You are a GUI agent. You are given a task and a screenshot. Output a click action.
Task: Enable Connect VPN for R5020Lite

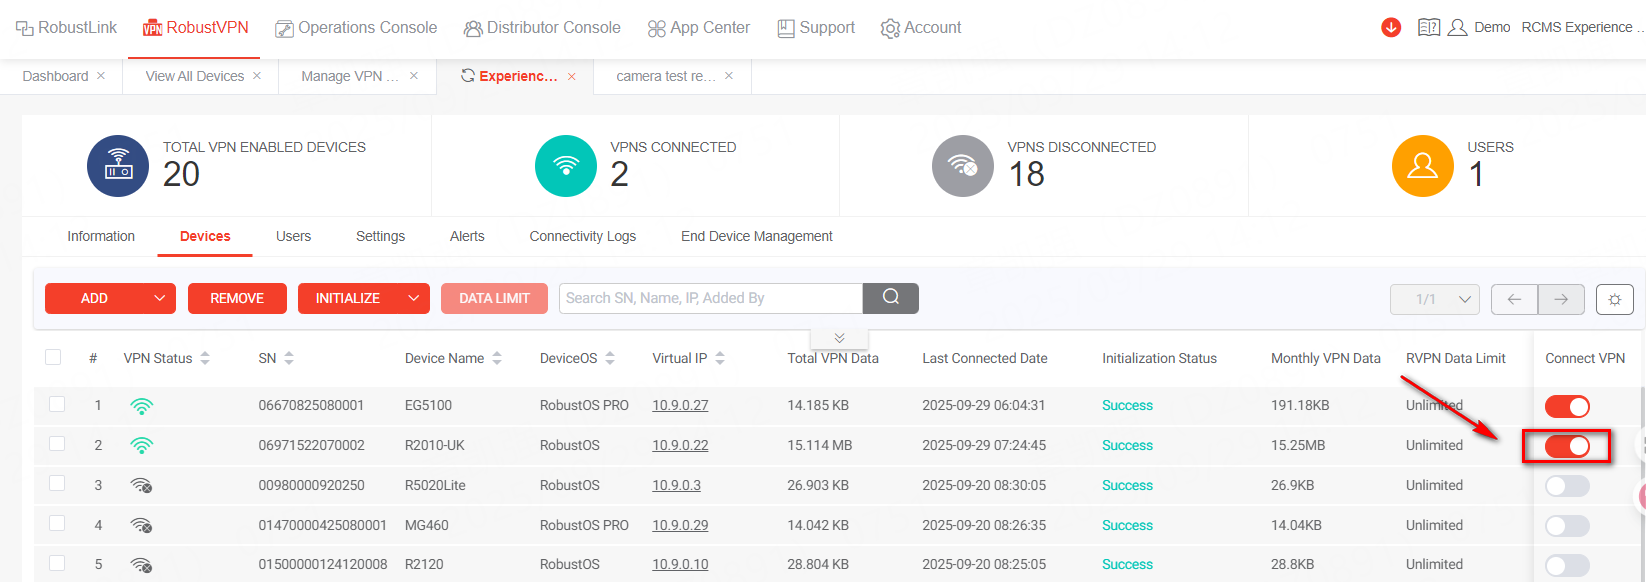tap(1566, 486)
